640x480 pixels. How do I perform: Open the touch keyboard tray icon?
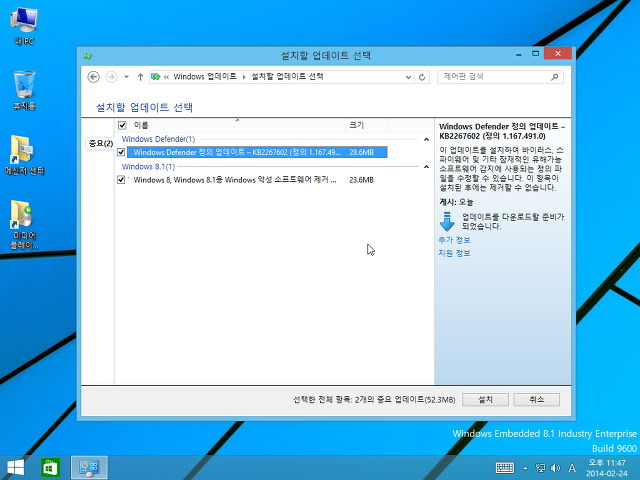pyautogui.click(x=504, y=468)
